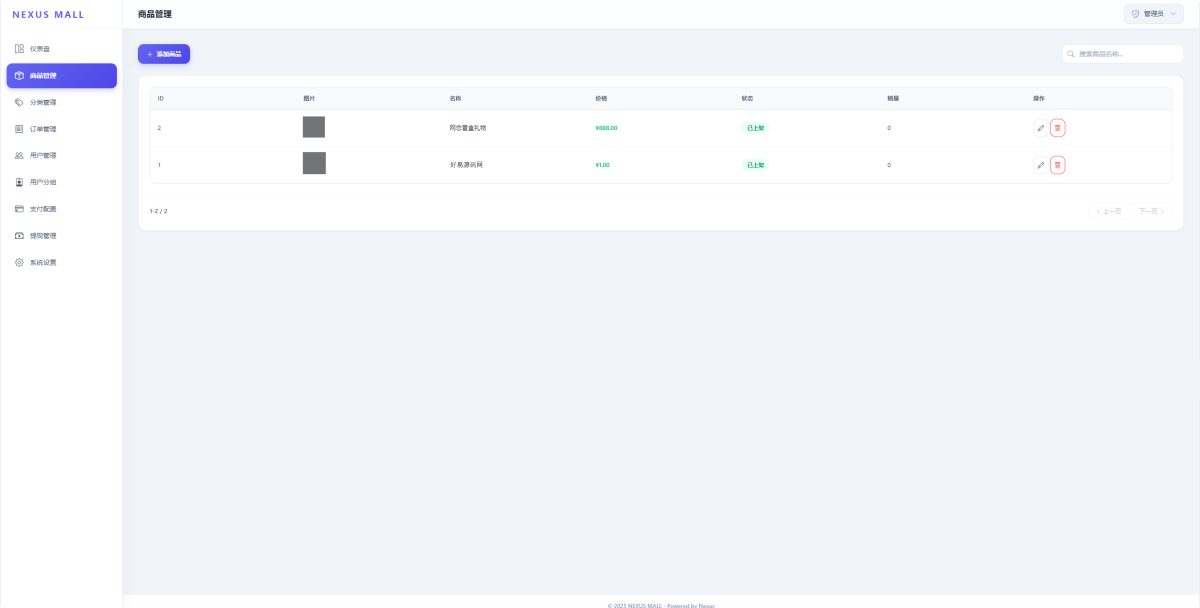Click the cube icon for 商品管理
This screenshot has height=608, width=1200.
19,76
